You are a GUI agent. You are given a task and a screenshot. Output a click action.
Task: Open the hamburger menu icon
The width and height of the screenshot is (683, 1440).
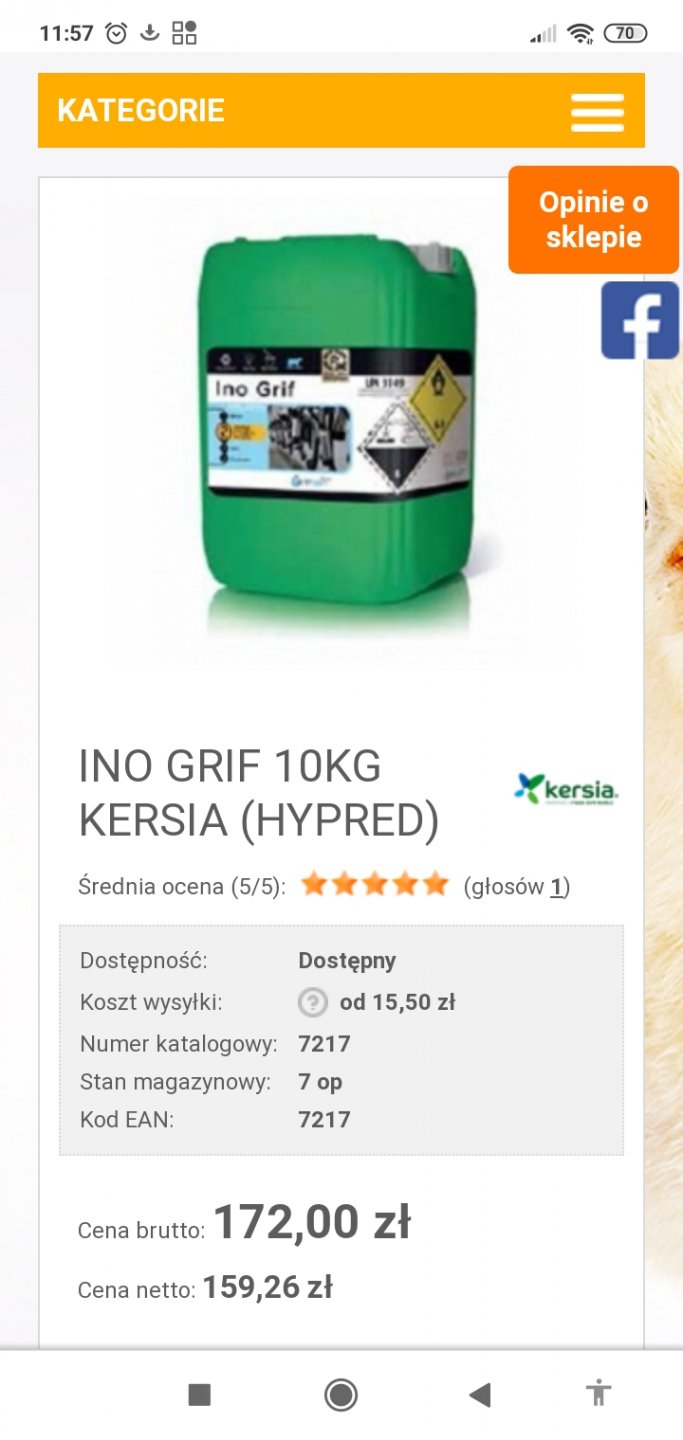[597, 112]
